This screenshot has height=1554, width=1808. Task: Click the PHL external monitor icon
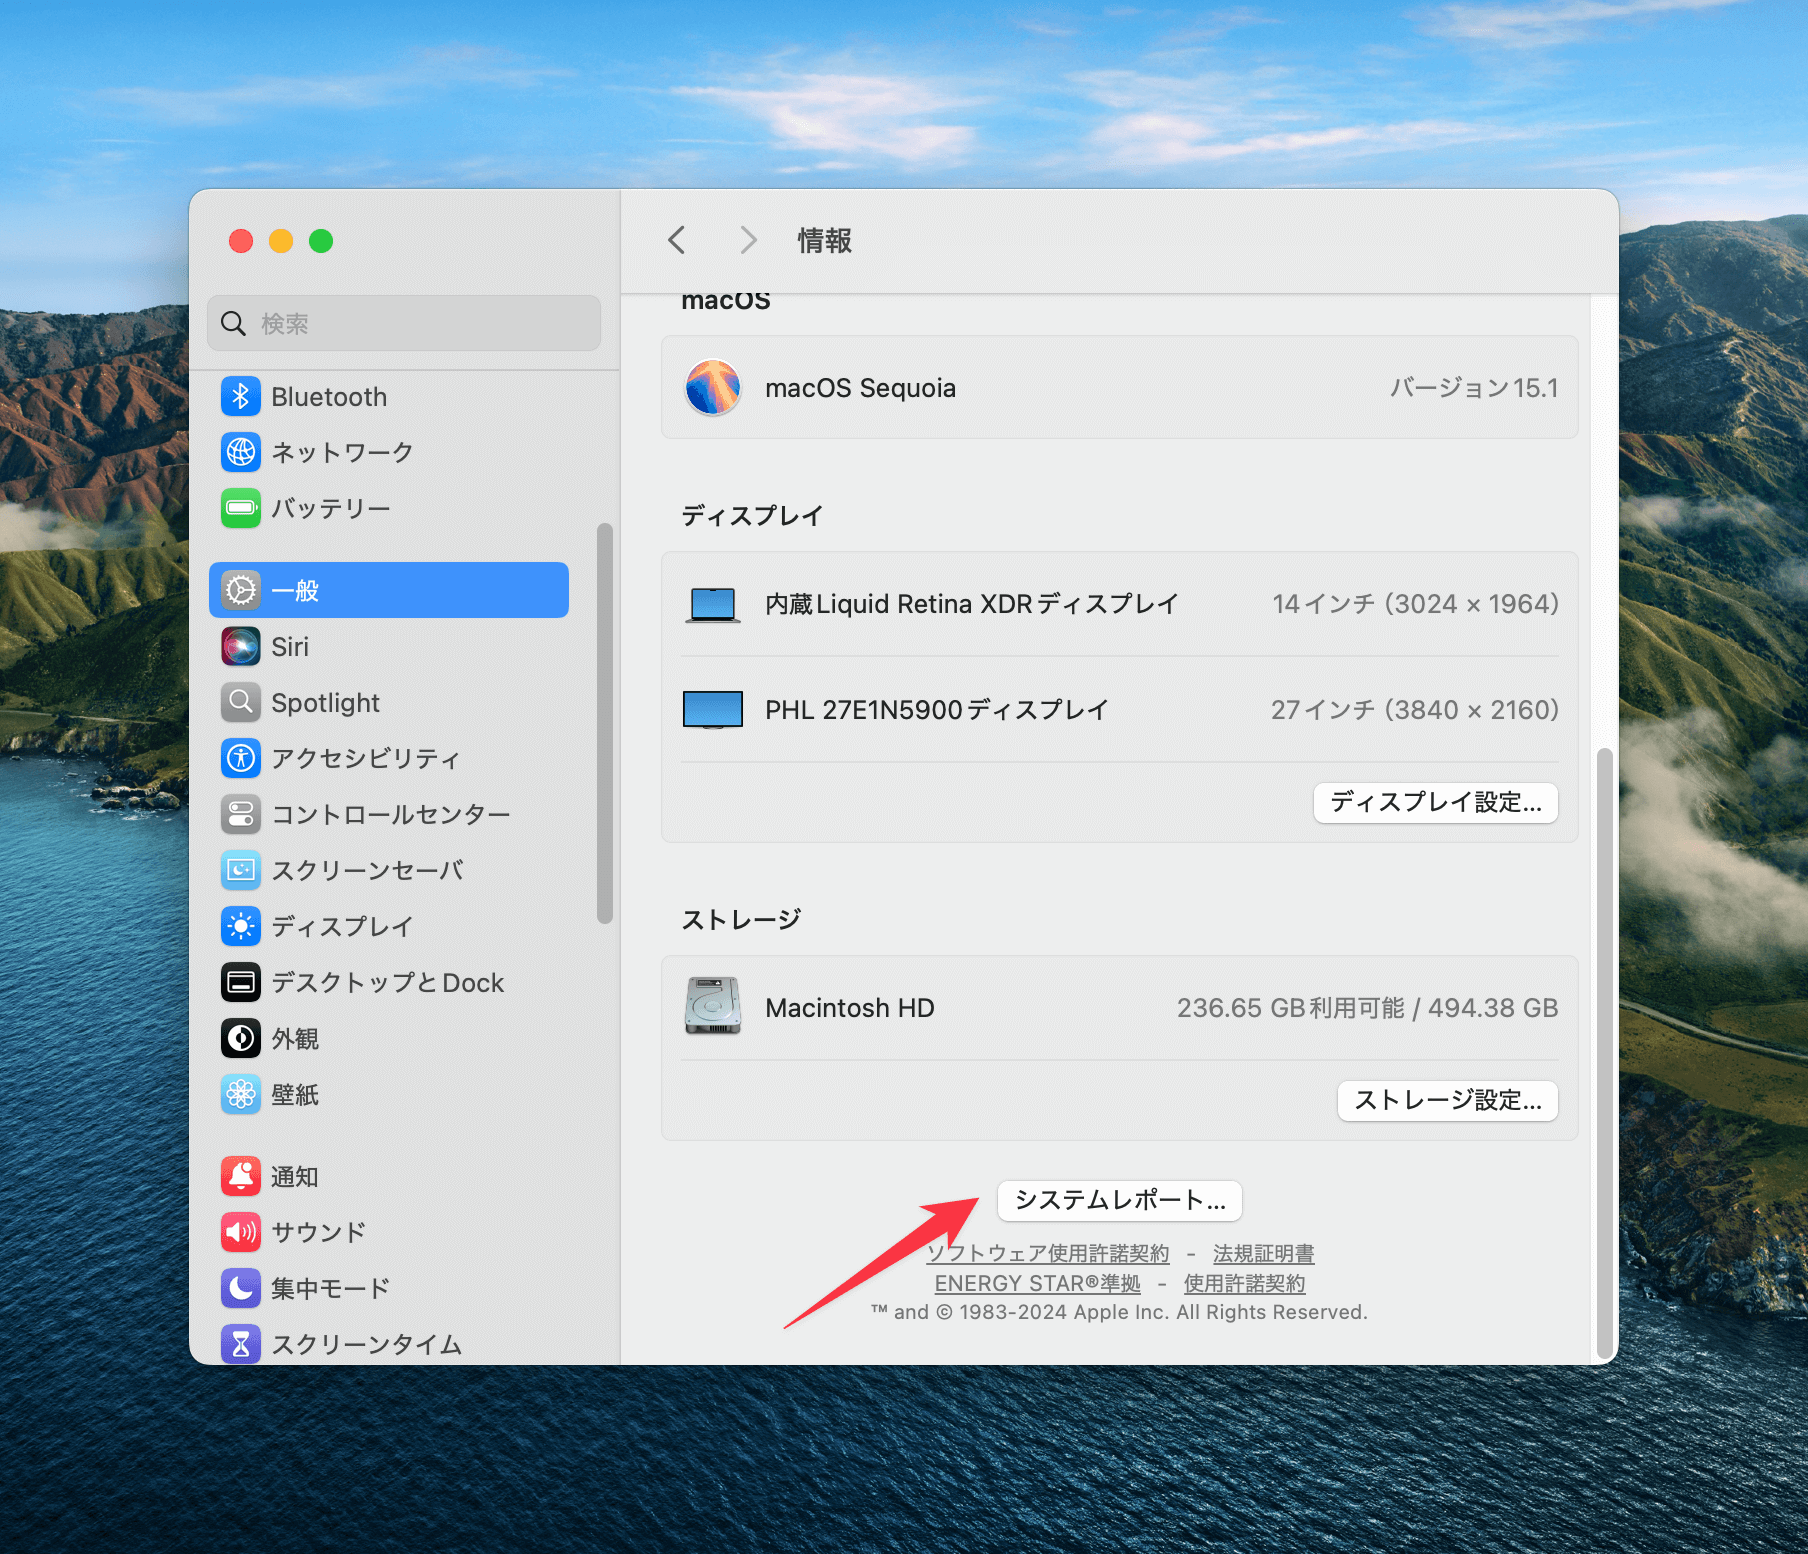point(713,710)
